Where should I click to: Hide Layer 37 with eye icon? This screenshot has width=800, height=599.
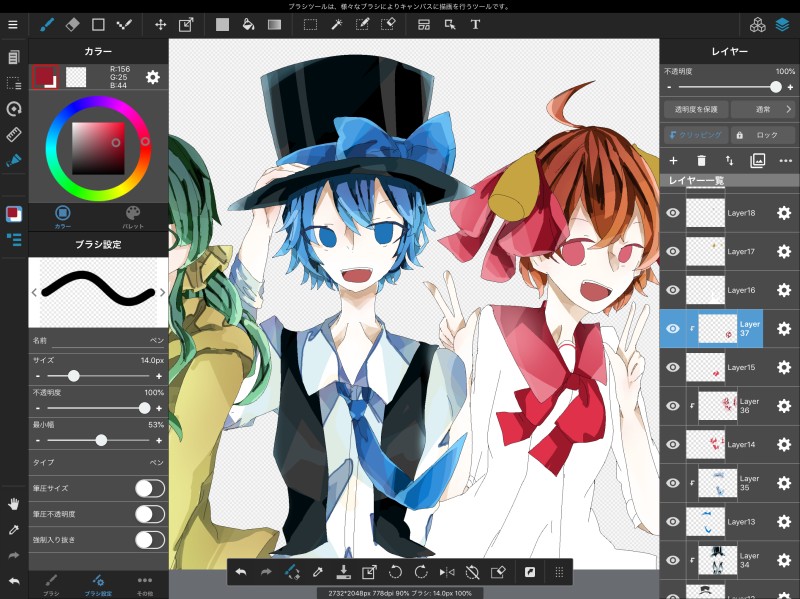[x=673, y=329]
